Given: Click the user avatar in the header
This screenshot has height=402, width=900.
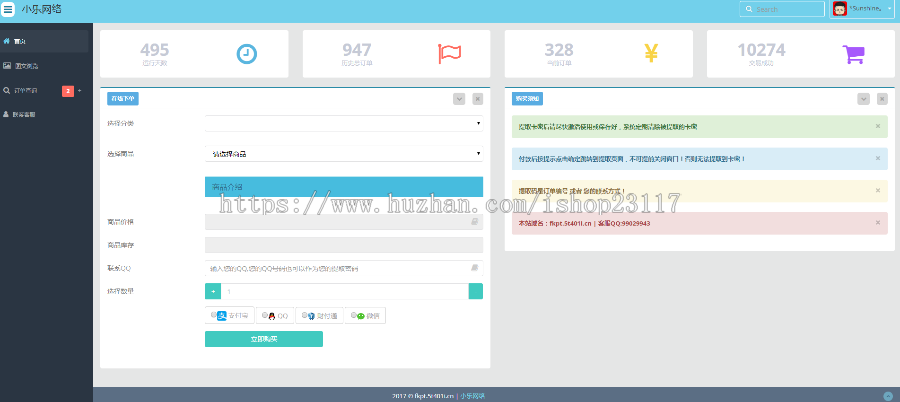Looking at the screenshot, I should coord(840,9).
